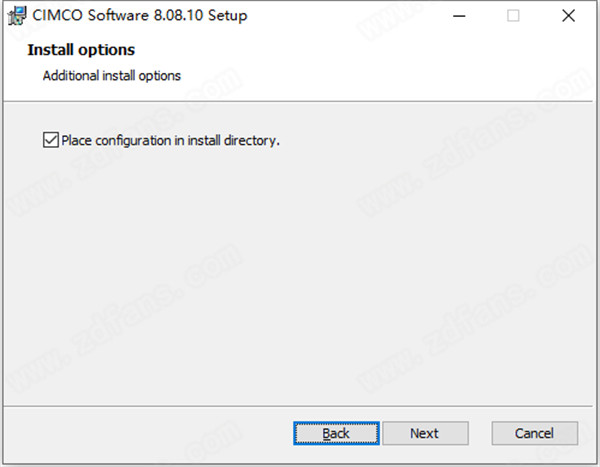Click the greyed-out maximize window icon
600x467 pixels.
click(513, 16)
